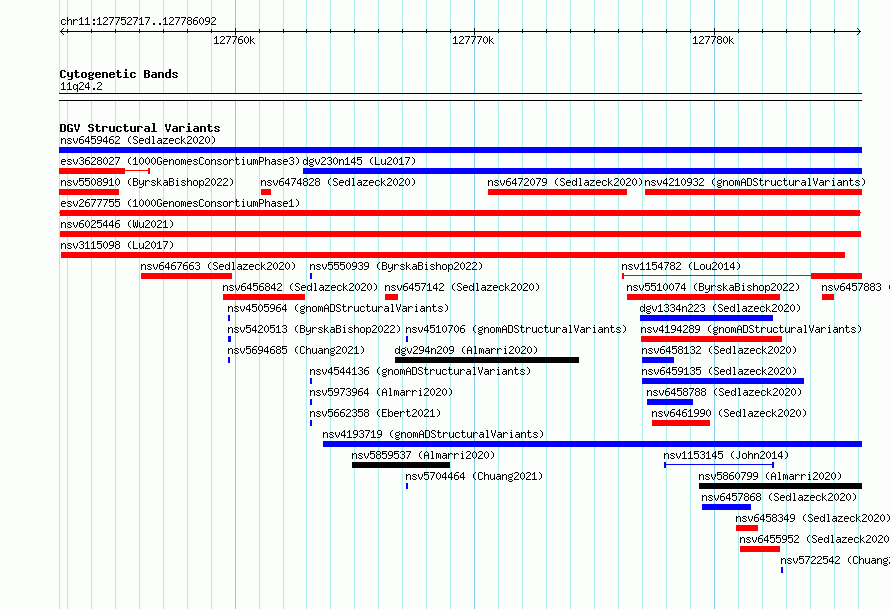Open nsv4210932 (gnomADStructuralVariants) entry

coord(755,182)
